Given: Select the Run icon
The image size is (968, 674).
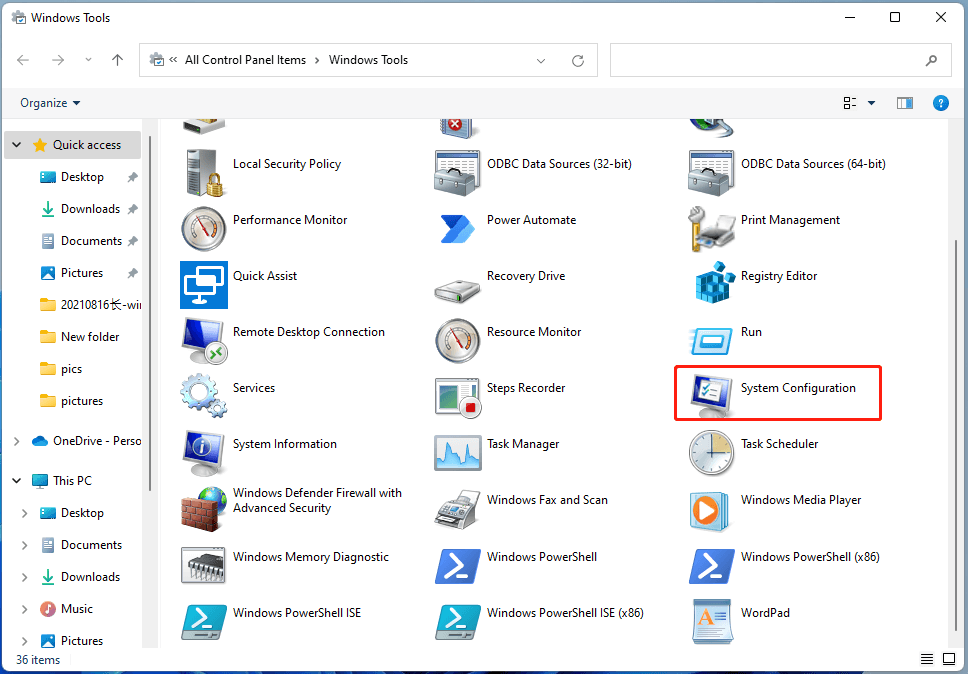Looking at the screenshot, I should click(711, 341).
